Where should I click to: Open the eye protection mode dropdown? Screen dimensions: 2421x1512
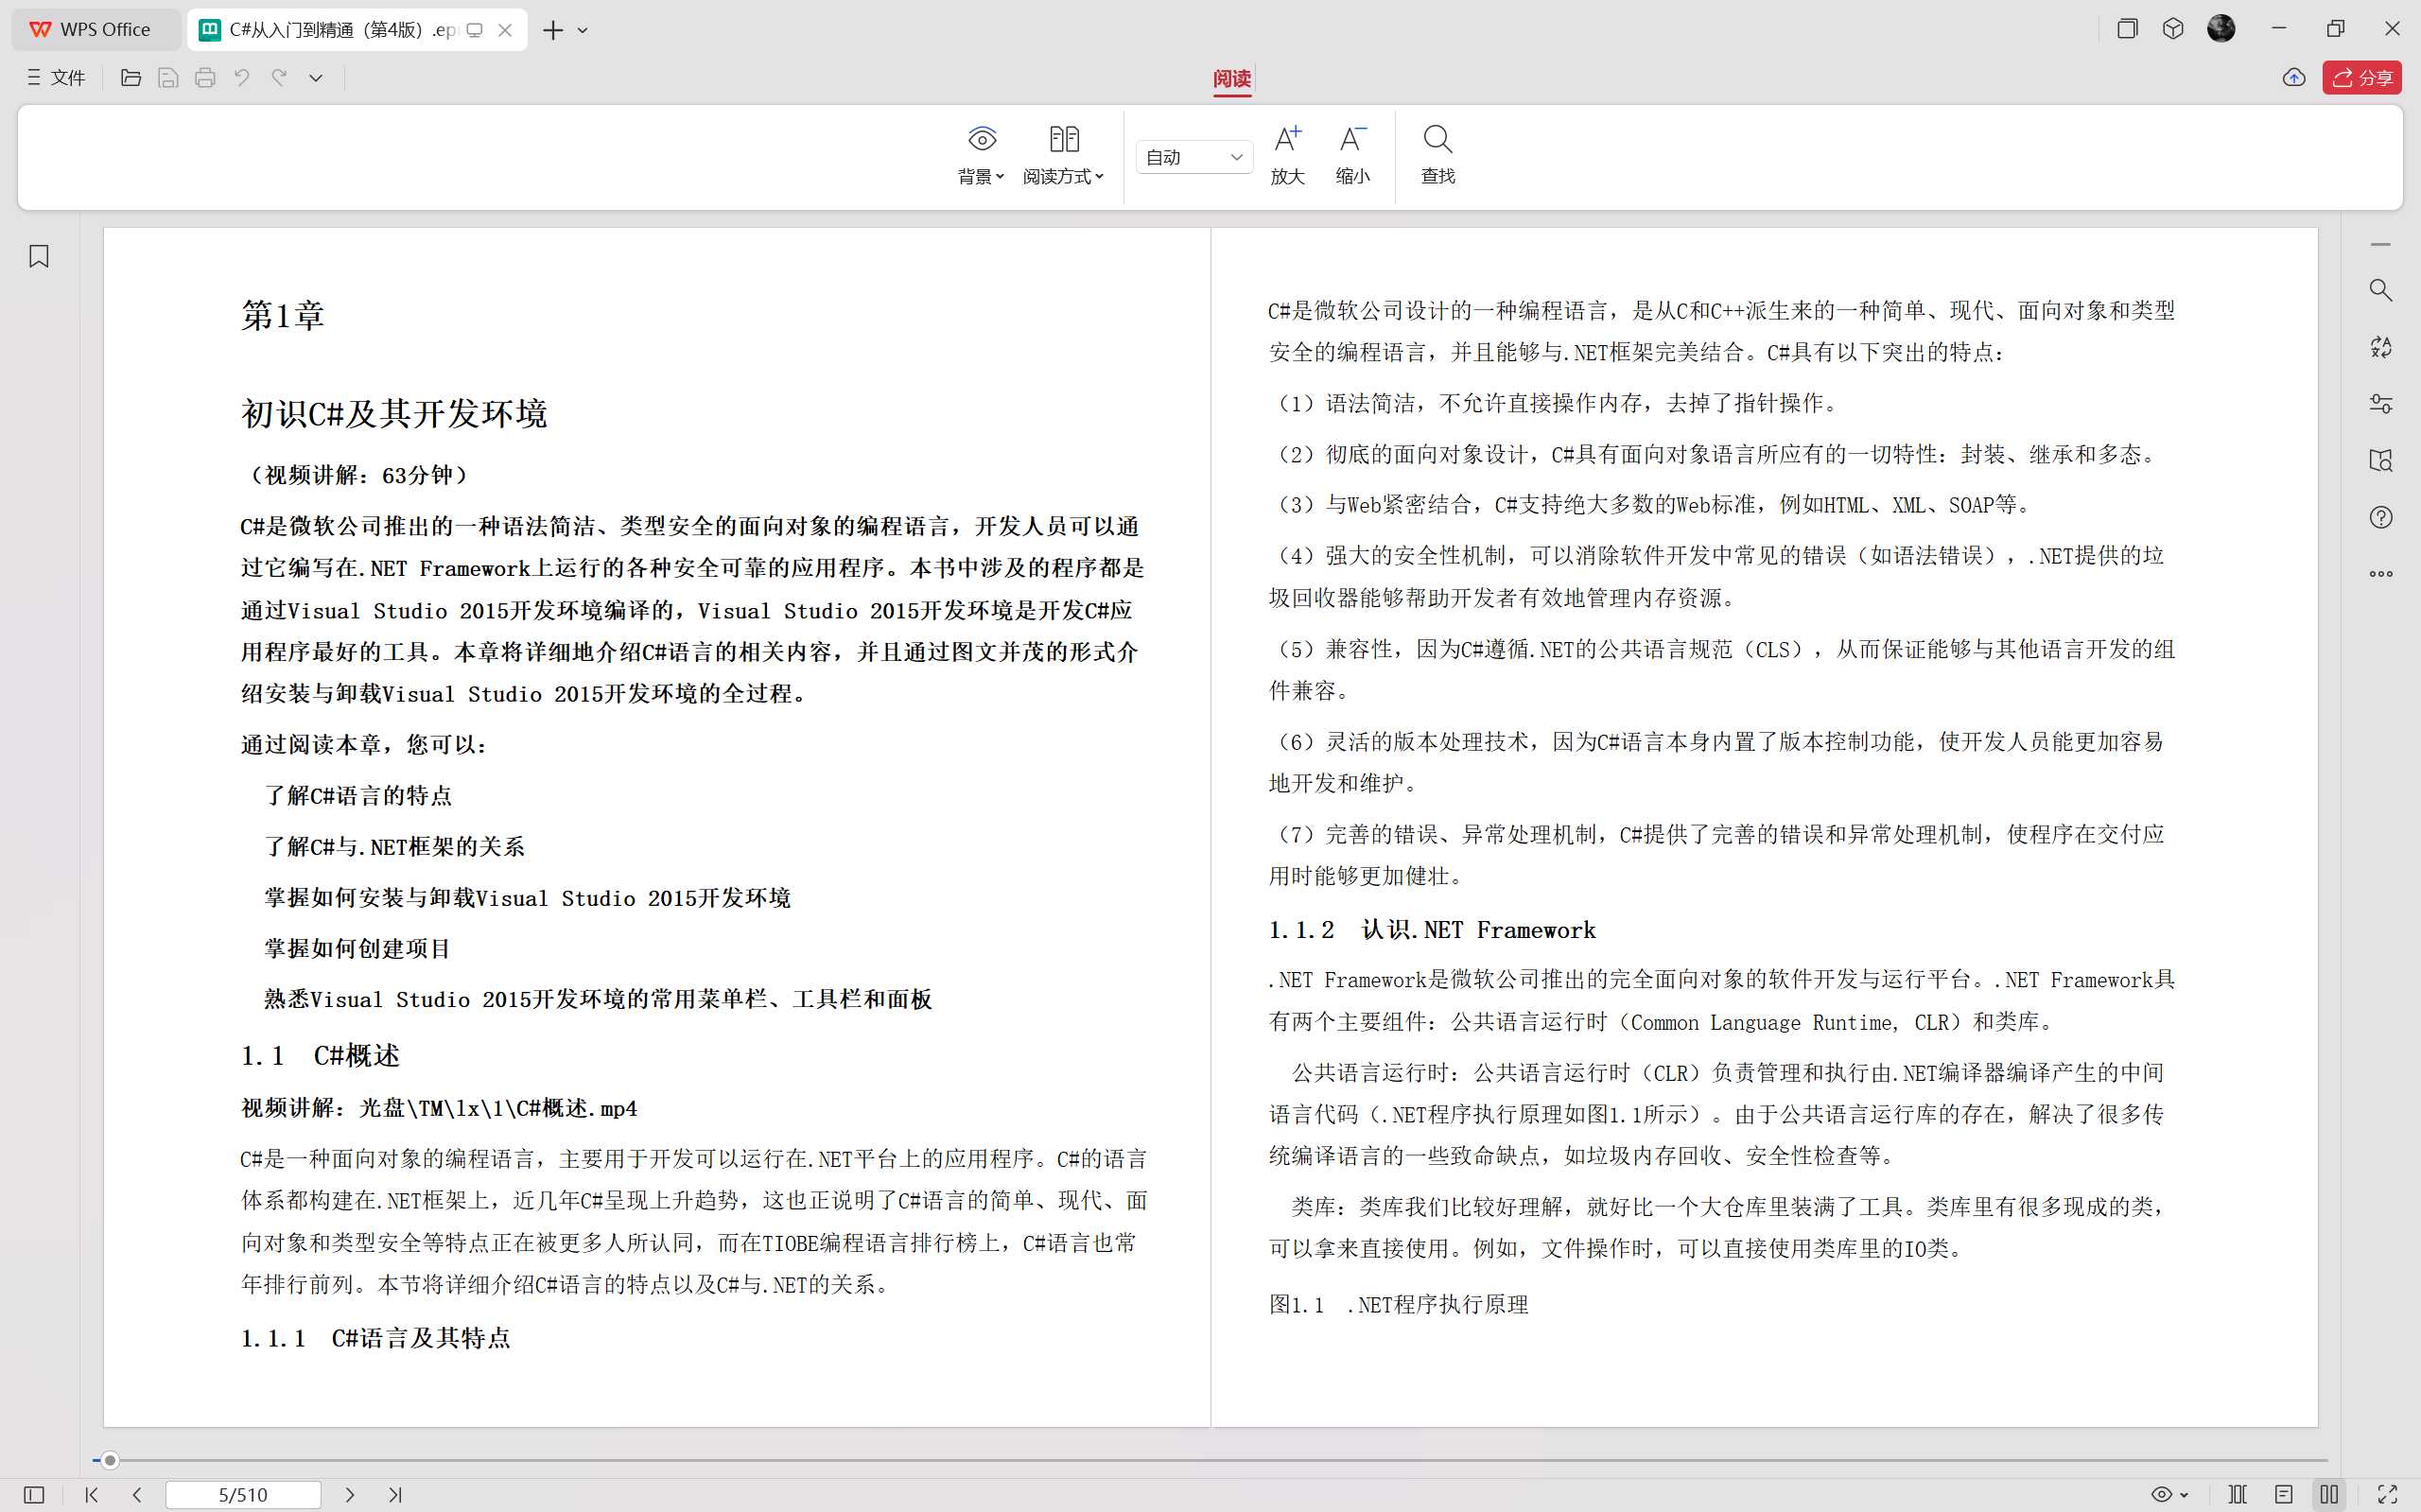(x=2169, y=1494)
